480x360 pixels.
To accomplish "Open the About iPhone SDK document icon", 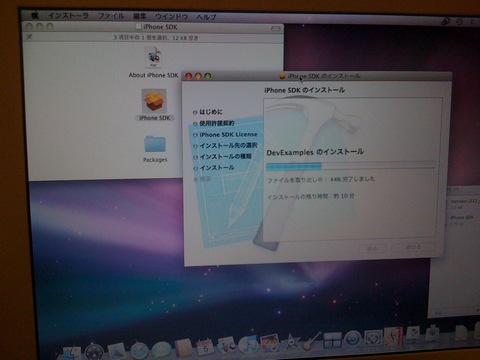I will [x=154, y=58].
